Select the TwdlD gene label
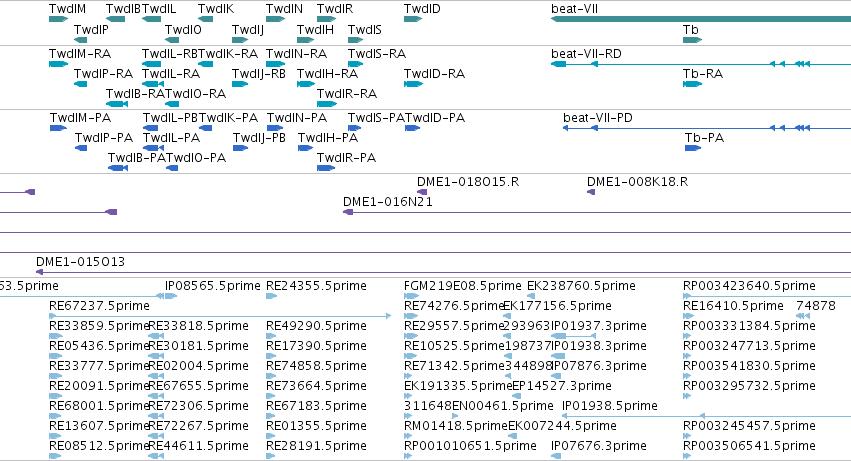Screen dimensions: 851x461 (x=422, y=9)
